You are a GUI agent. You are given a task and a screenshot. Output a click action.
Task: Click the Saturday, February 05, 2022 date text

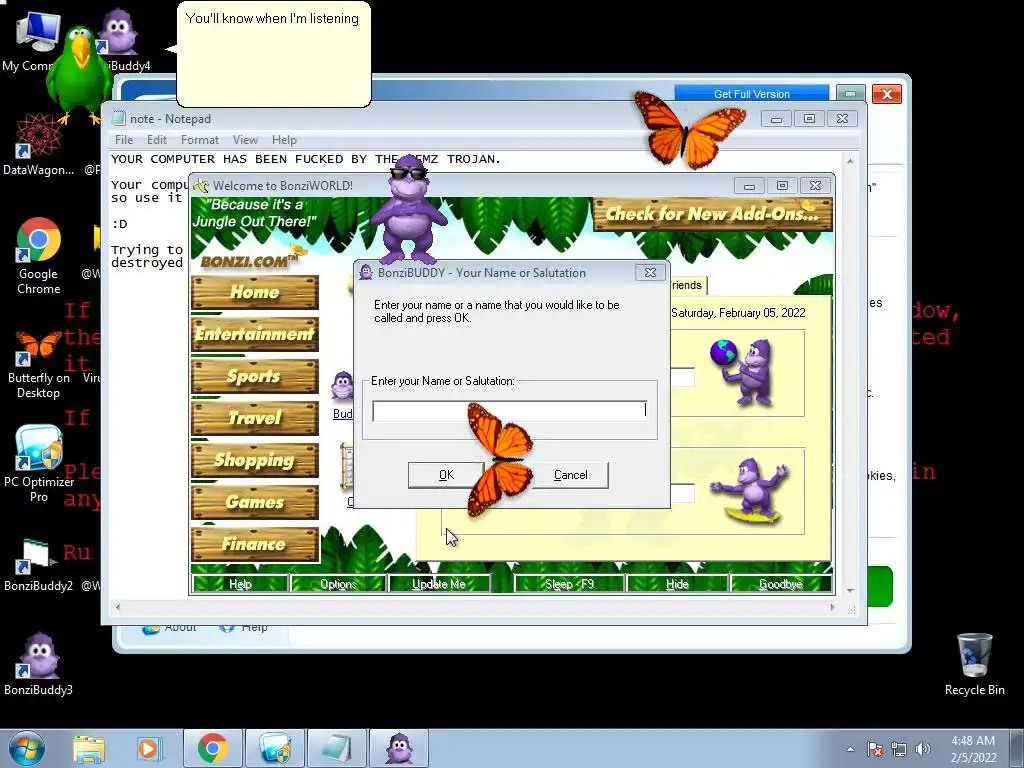[738, 313]
